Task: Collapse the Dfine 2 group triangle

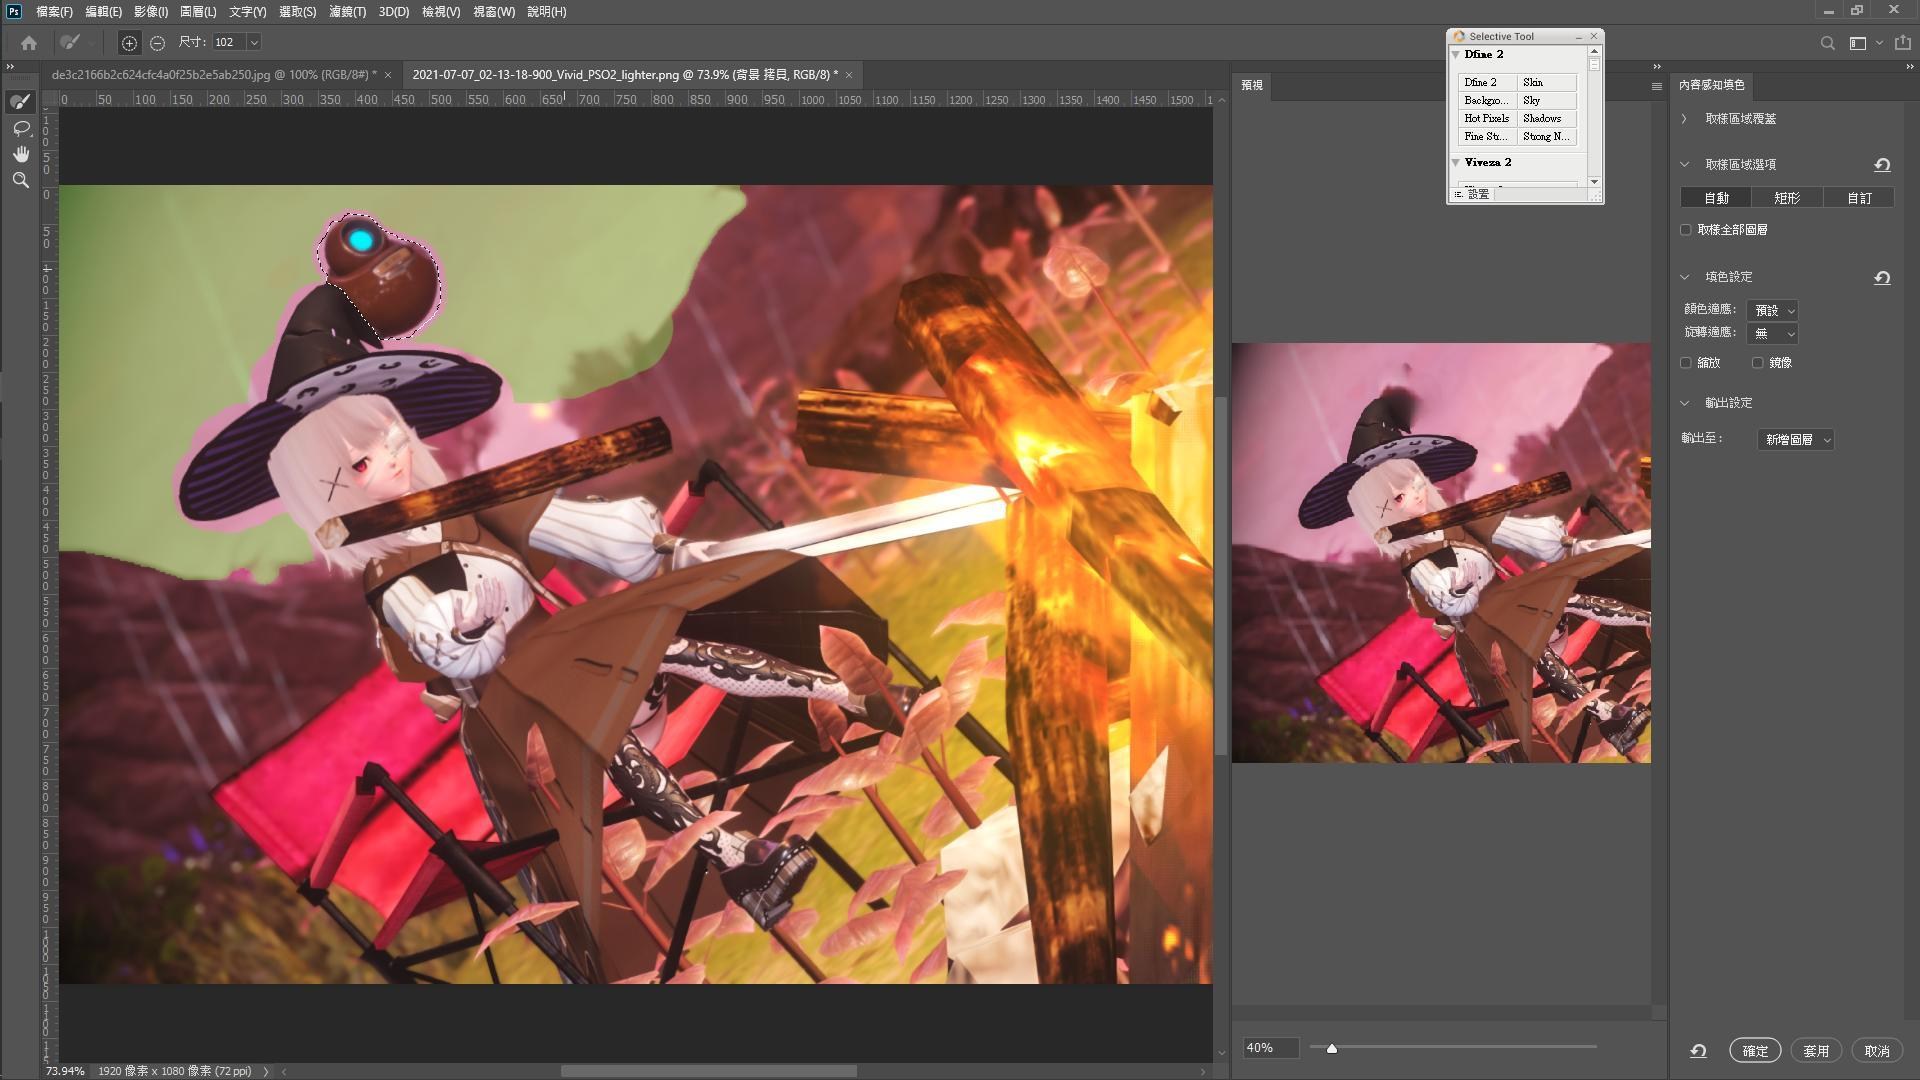Action: [x=1456, y=55]
